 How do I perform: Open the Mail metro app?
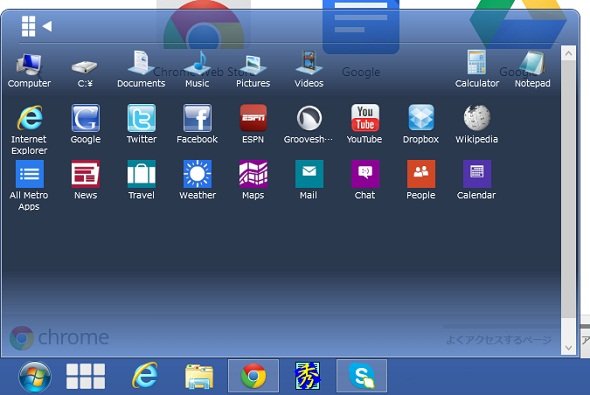[x=309, y=180]
